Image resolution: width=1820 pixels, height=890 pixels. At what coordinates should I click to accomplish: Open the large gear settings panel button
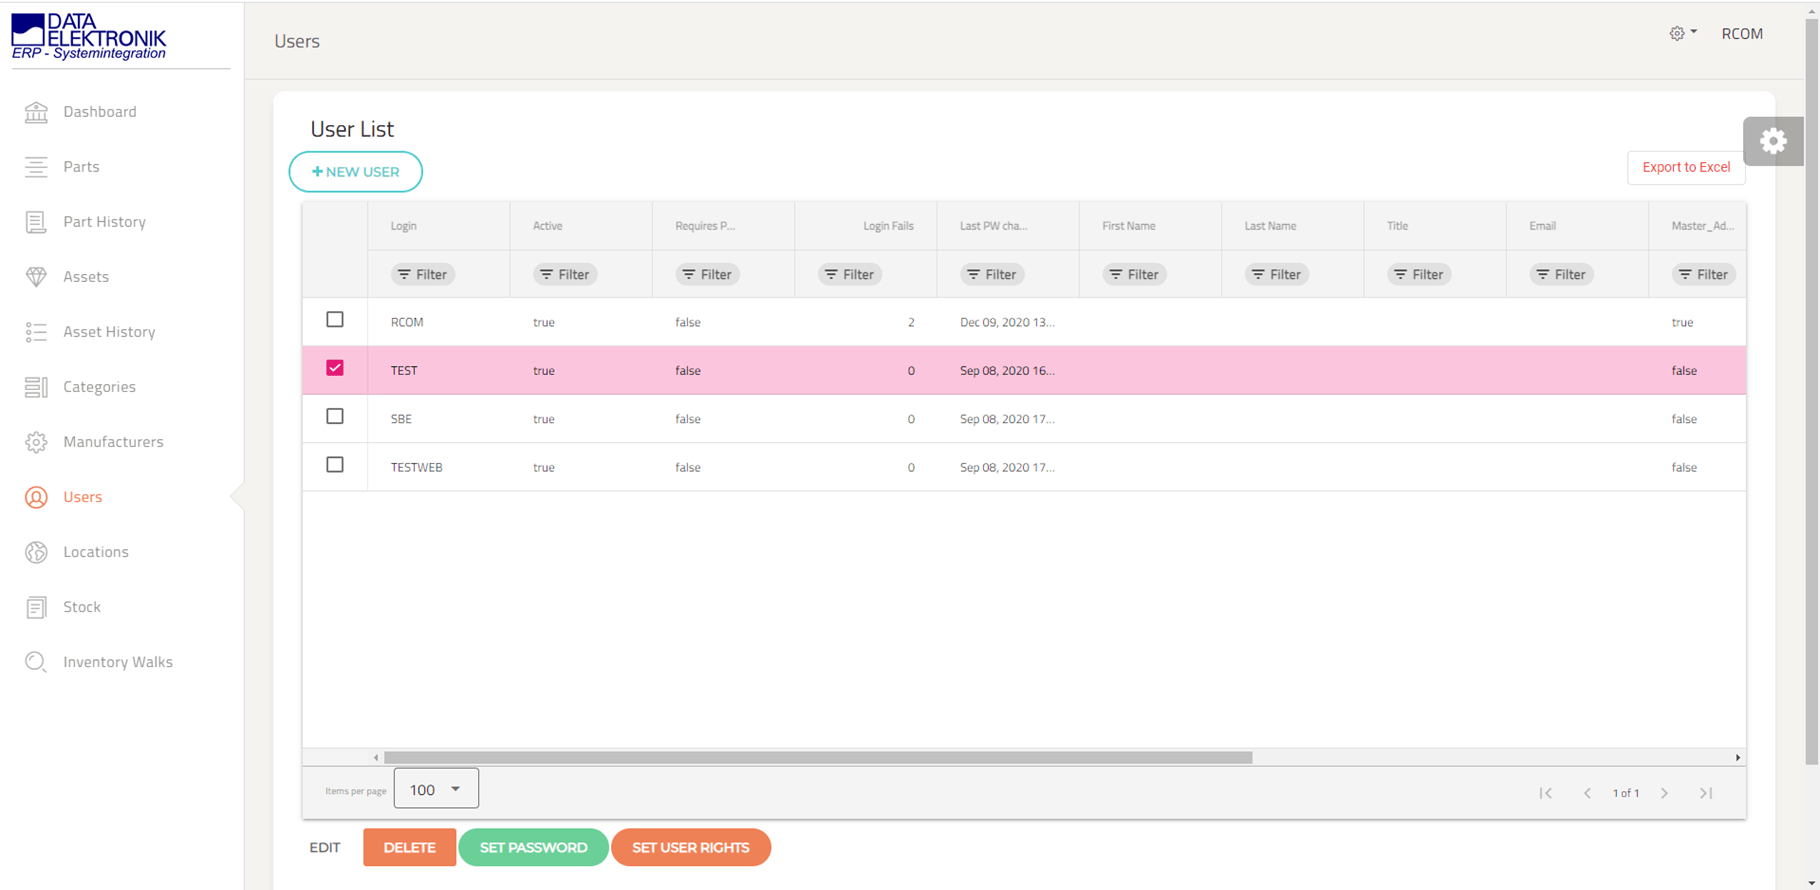[x=1773, y=141]
